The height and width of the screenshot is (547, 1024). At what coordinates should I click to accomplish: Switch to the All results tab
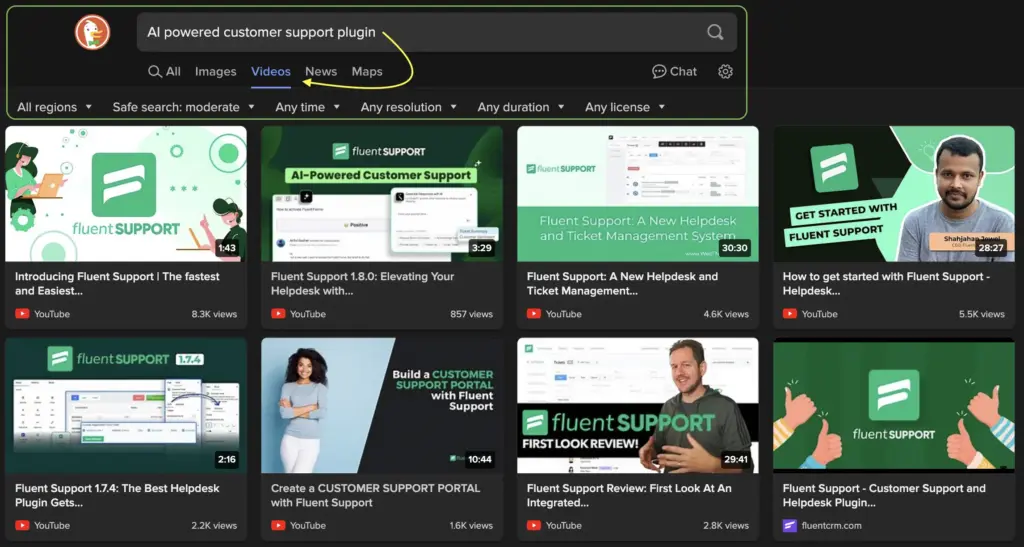[x=164, y=72]
